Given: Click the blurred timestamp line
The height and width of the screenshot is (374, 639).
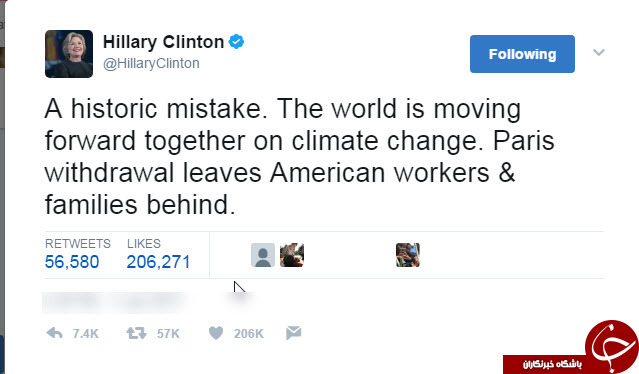Looking at the screenshot, I should (149, 303).
